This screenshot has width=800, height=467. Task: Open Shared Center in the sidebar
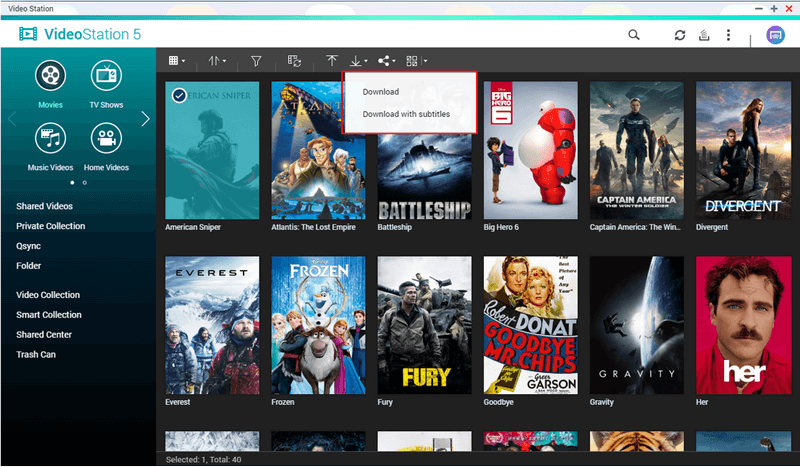(44, 335)
